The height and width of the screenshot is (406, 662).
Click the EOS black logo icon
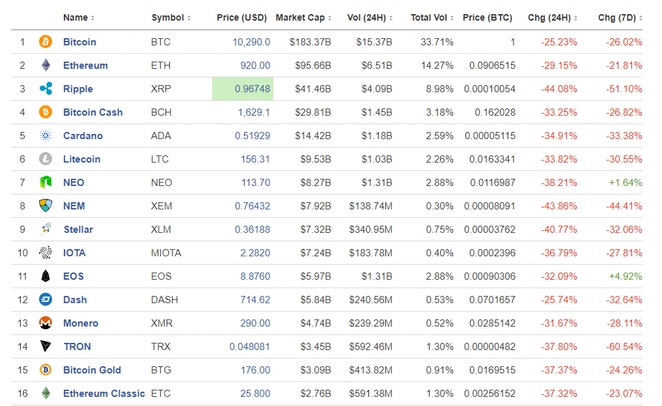pyautogui.click(x=46, y=276)
